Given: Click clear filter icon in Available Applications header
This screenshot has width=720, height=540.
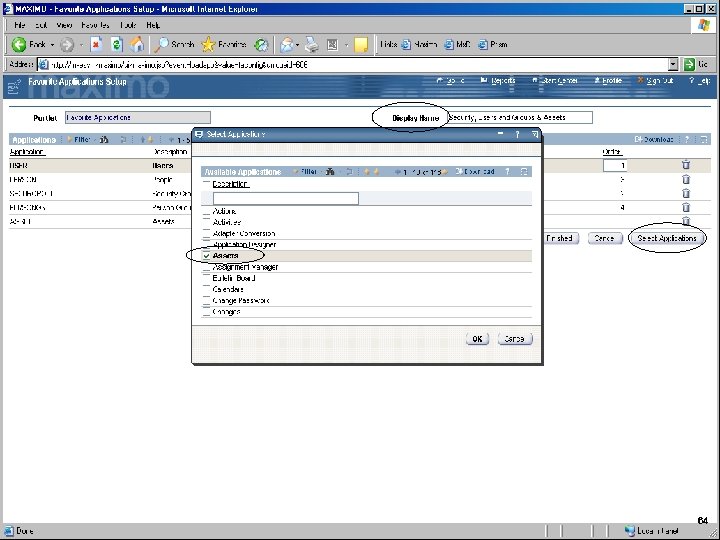Looking at the screenshot, I should tap(349, 172).
